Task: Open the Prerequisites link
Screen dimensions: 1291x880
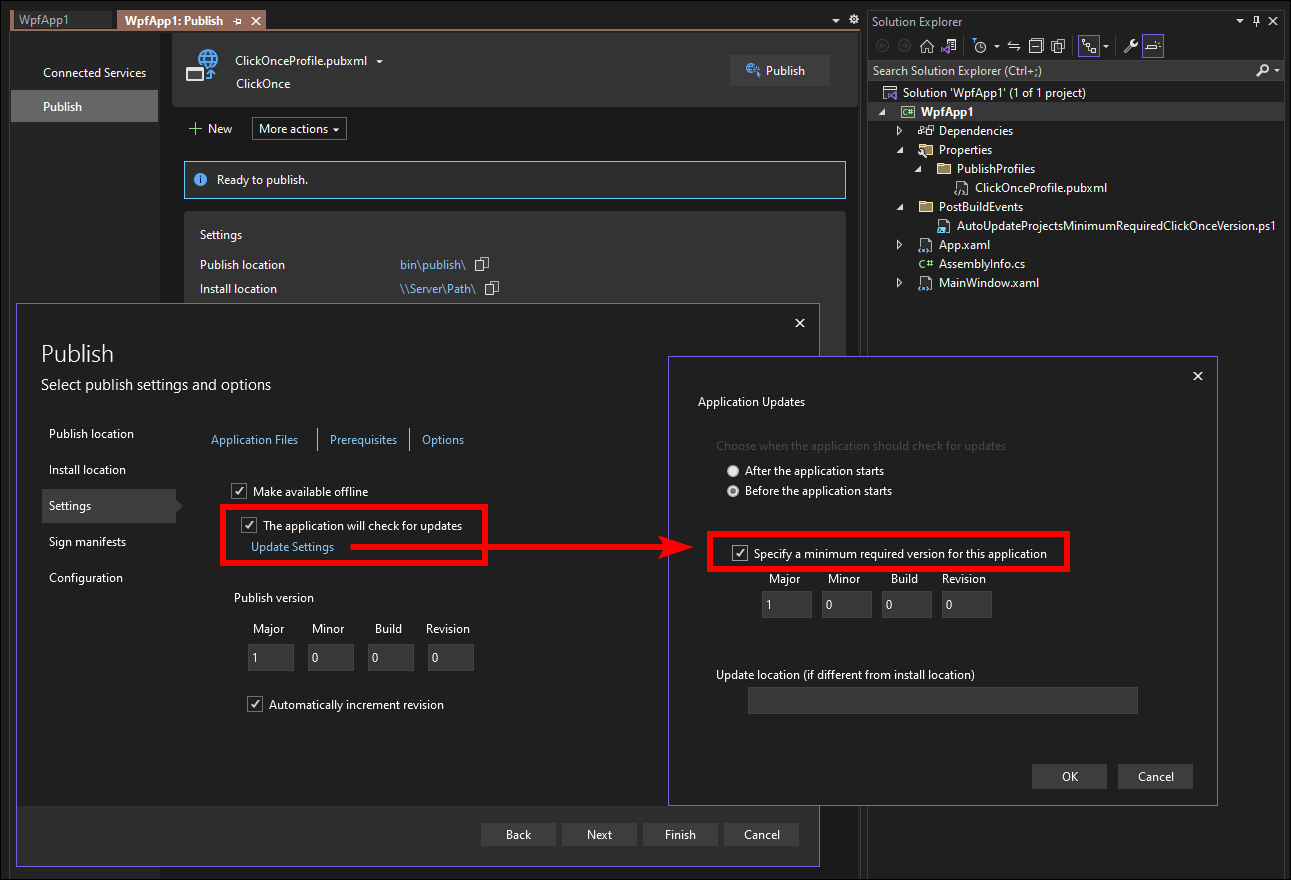Action: (363, 440)
